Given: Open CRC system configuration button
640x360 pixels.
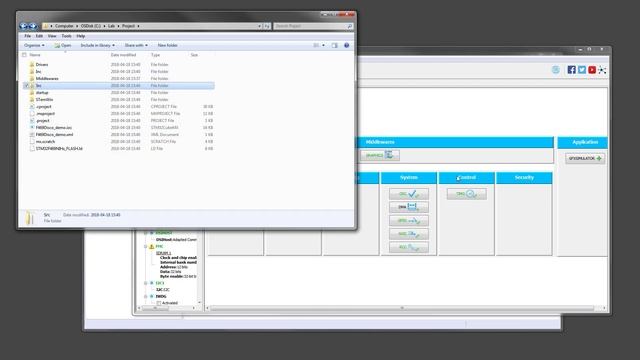Looking at the screenshot, I should click(x=409, y=194).
